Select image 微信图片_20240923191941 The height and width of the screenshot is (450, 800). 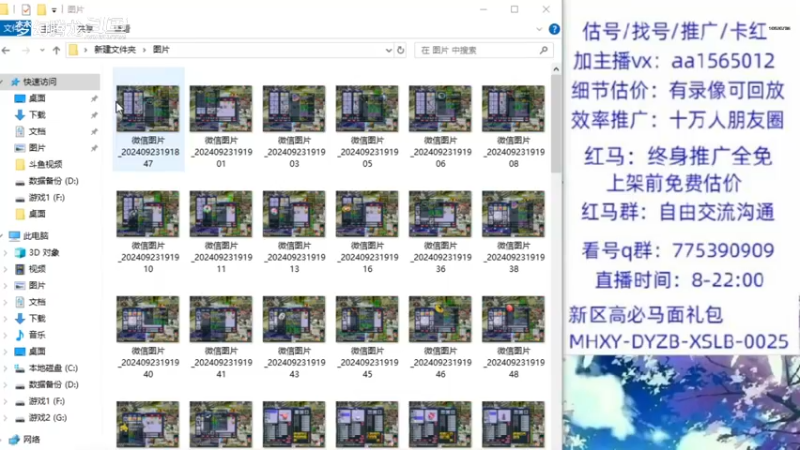(x=221, y=337)
